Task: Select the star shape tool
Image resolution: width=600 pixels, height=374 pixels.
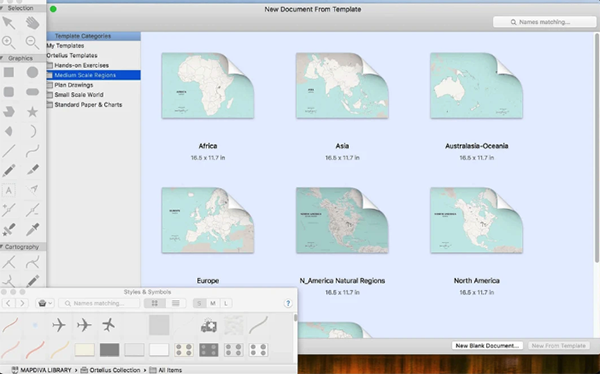Action: point(33,112)
